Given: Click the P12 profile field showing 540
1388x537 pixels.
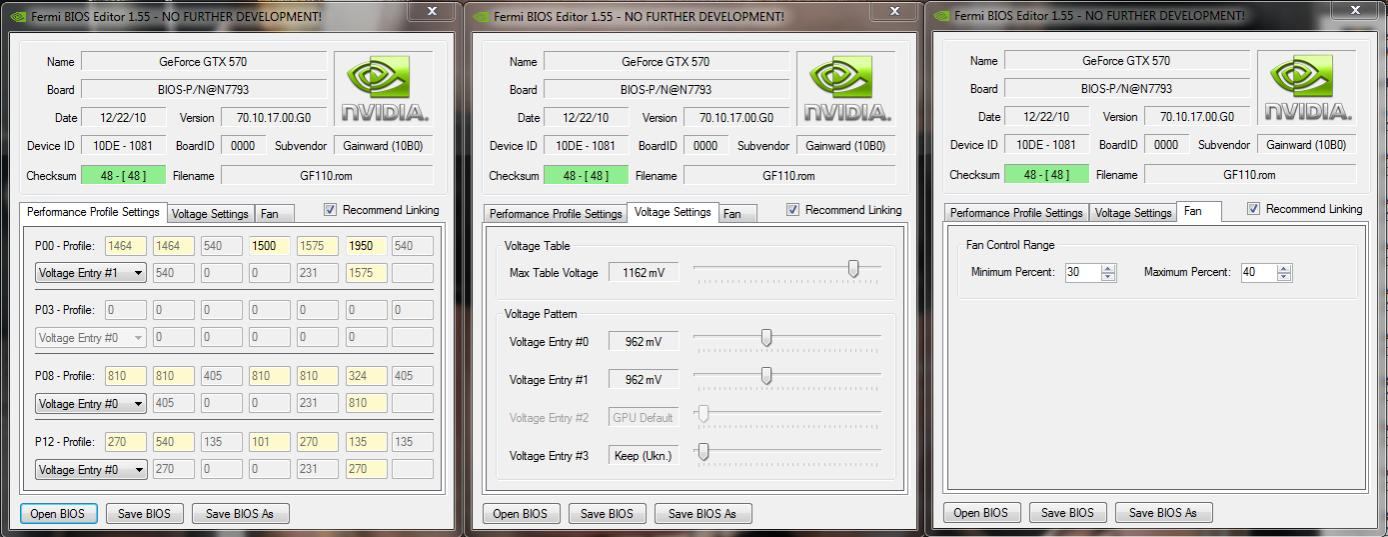Looking at the screenshot, I should pyautogui.click(x=173, y=442).
